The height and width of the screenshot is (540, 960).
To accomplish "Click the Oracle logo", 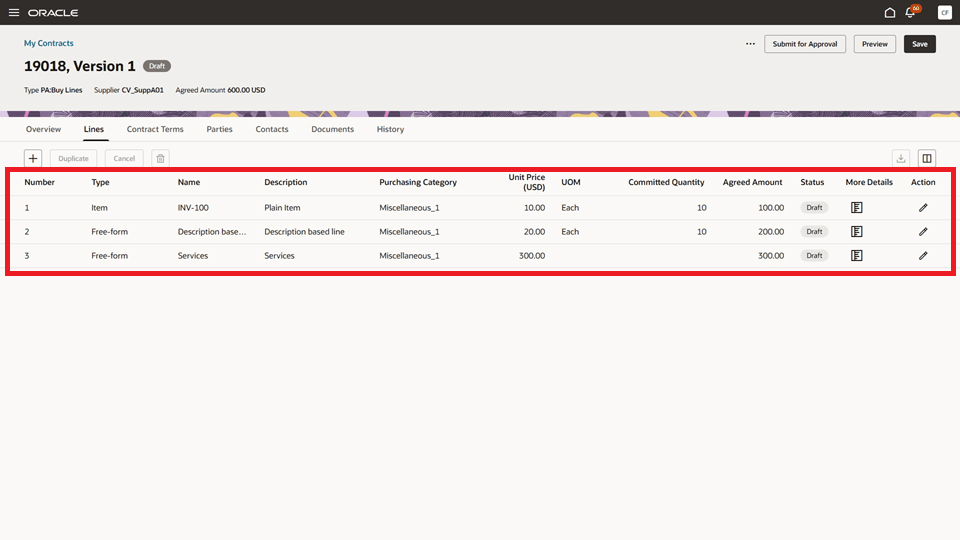I will (x=53, y=13).
